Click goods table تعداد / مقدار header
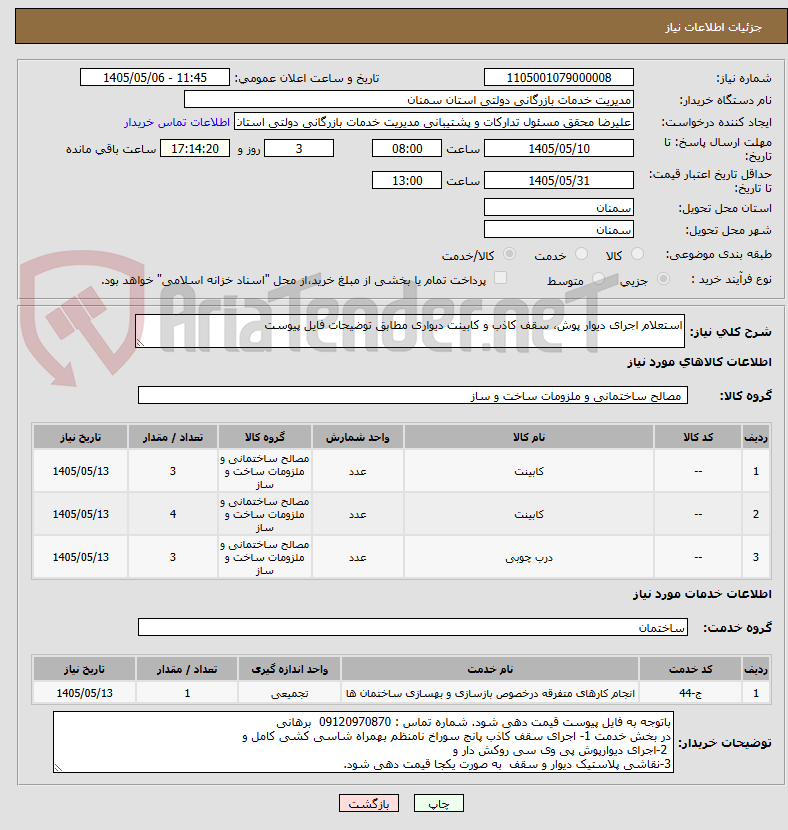 [173, 437]
